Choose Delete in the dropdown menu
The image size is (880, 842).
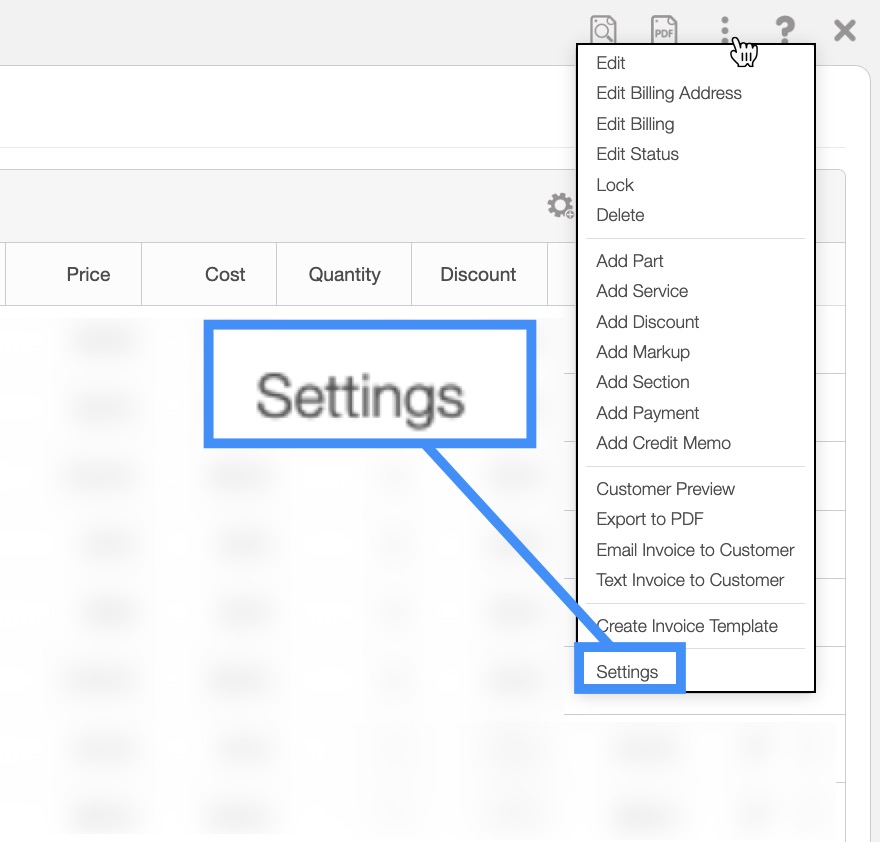(620, 215)
